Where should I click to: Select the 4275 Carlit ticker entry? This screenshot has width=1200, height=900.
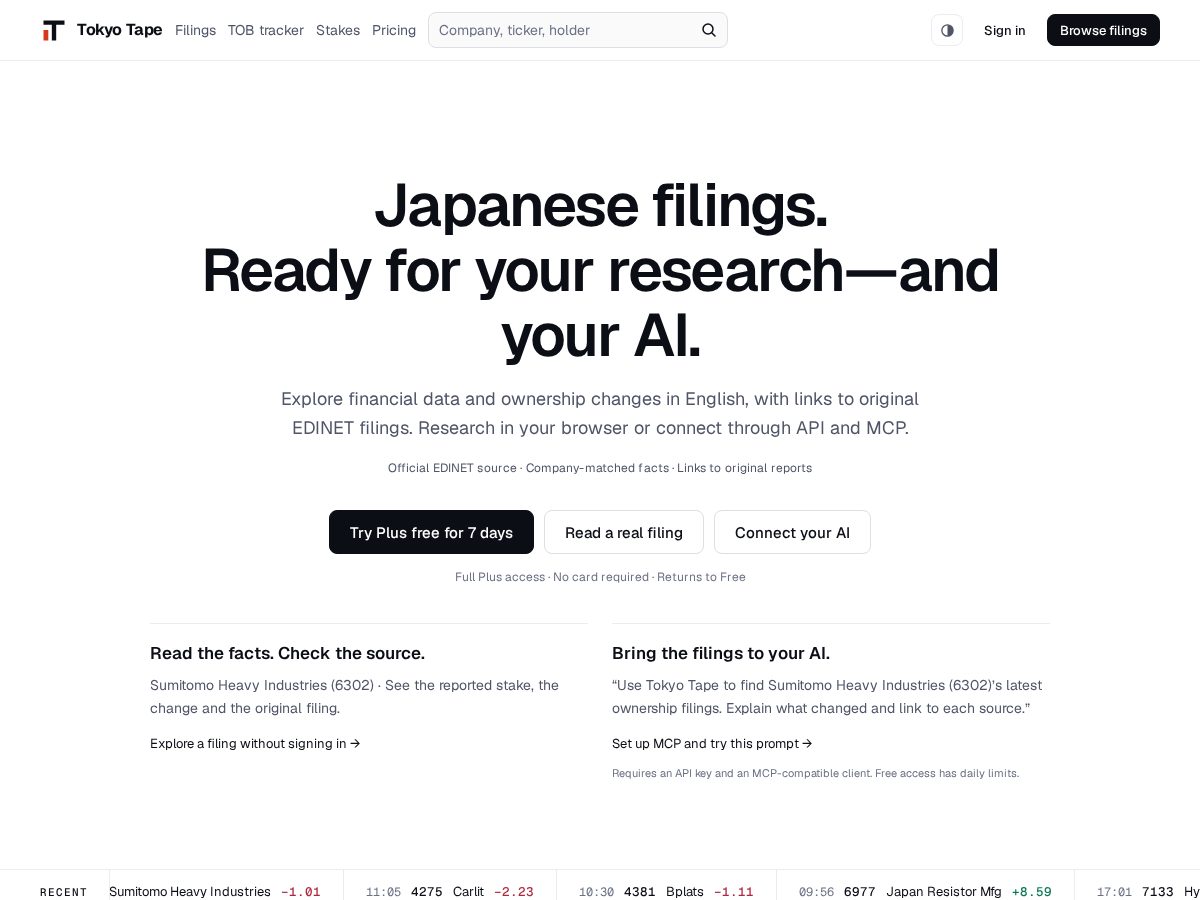449,891
